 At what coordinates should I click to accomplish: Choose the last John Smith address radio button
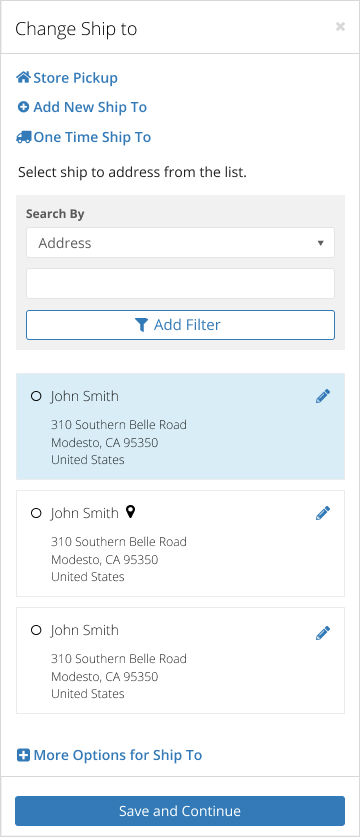click(x=36, y=630)
